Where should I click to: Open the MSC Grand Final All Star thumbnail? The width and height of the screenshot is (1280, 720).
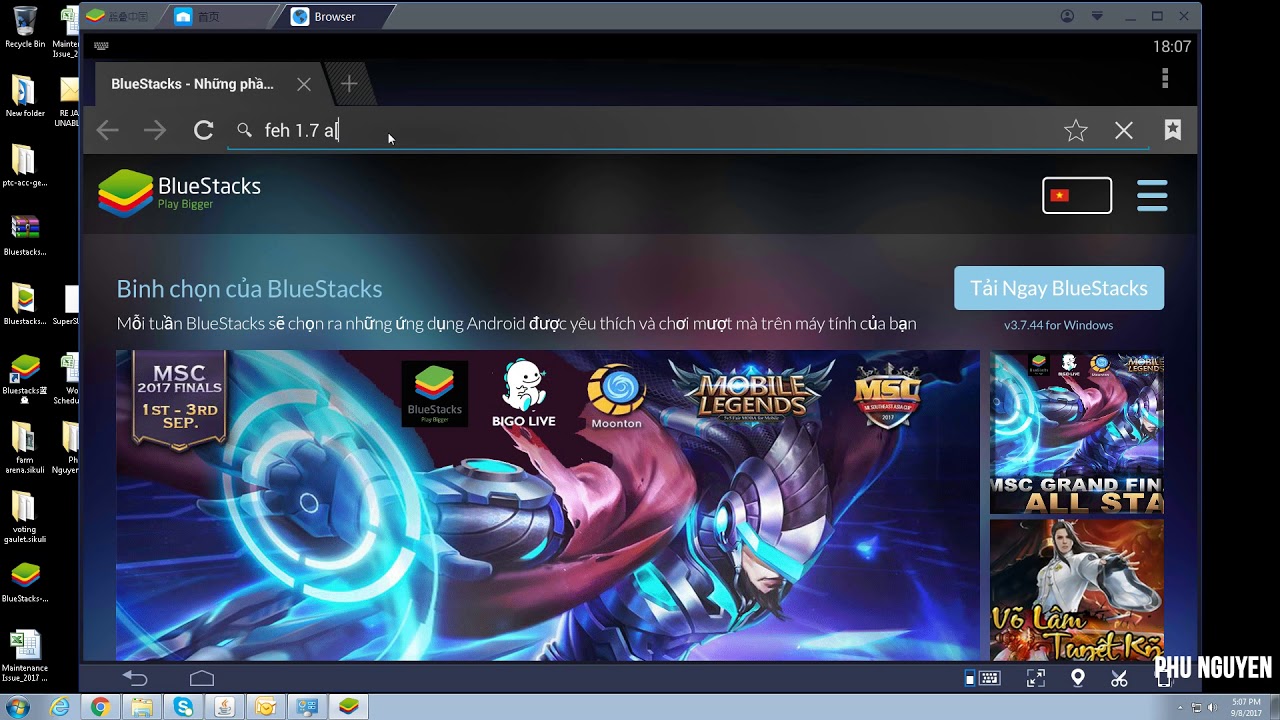tap(1077, 432)
